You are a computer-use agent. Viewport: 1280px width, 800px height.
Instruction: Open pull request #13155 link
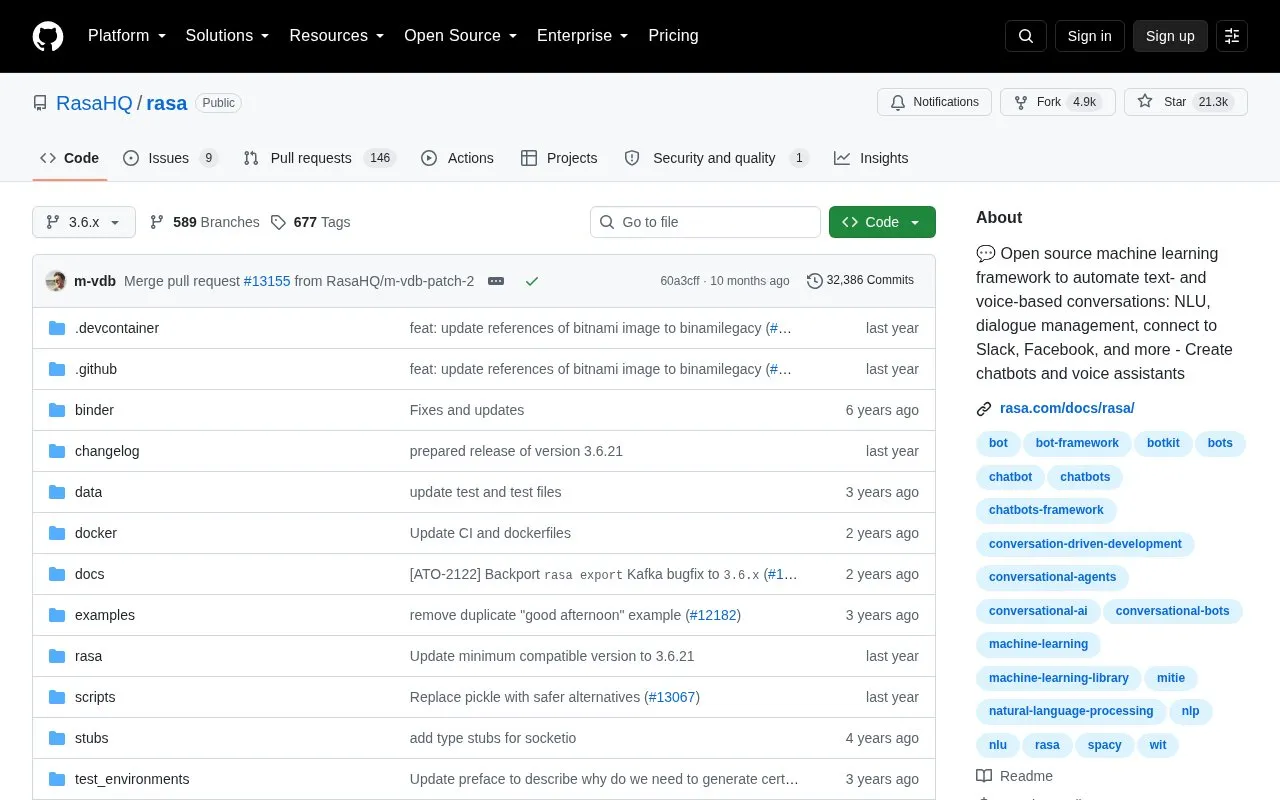(x=267, y=281)
